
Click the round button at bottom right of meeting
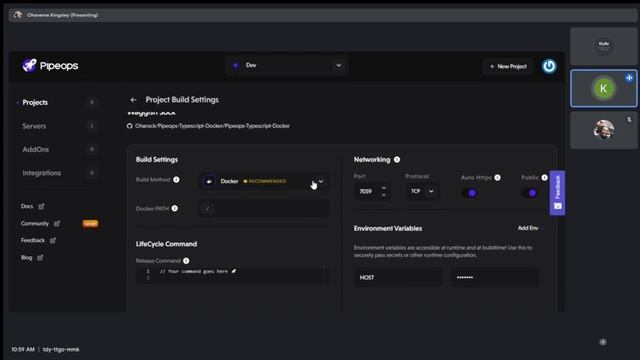coord(603,342)
